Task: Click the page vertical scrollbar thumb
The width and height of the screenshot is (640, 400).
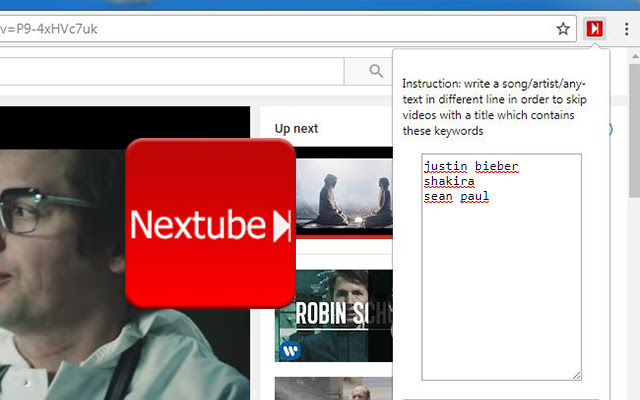Action: tap(635, 131)
